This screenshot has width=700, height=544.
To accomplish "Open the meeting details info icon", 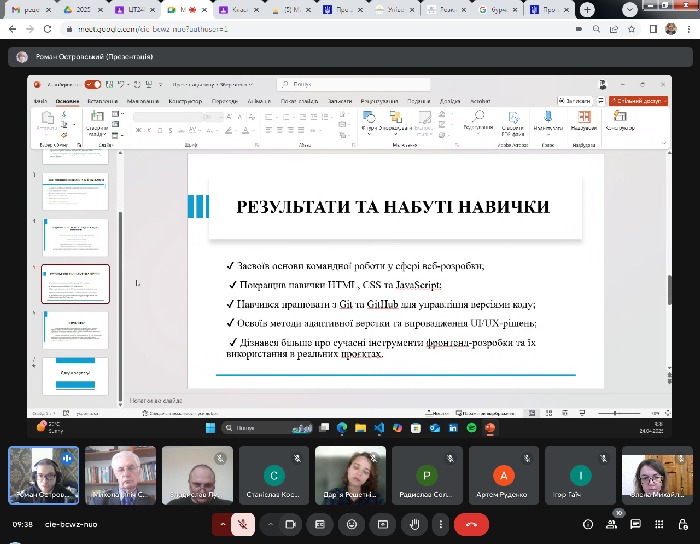I will point(586,523).
